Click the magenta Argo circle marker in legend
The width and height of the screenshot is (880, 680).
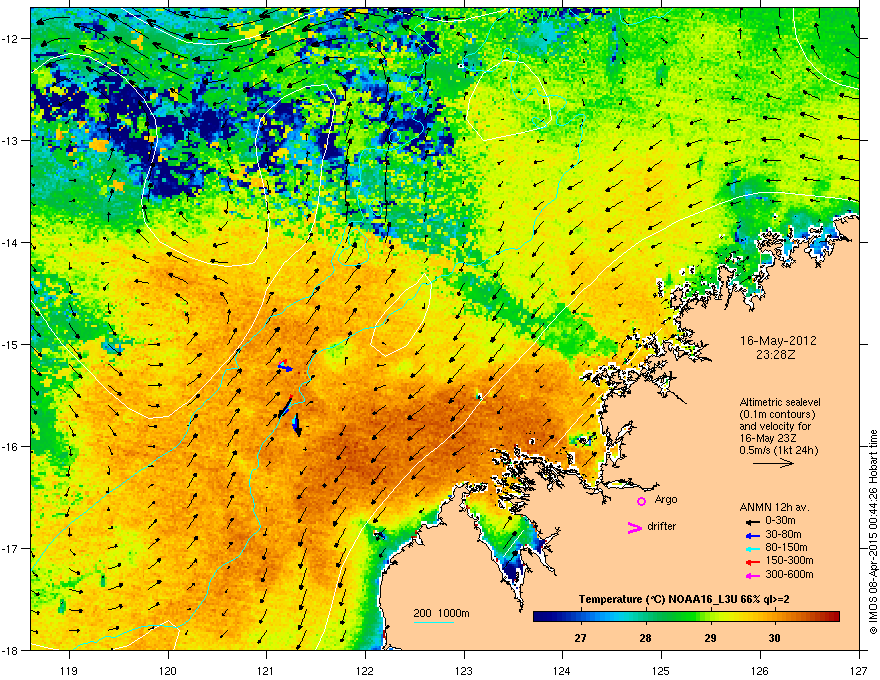(641, 501)
